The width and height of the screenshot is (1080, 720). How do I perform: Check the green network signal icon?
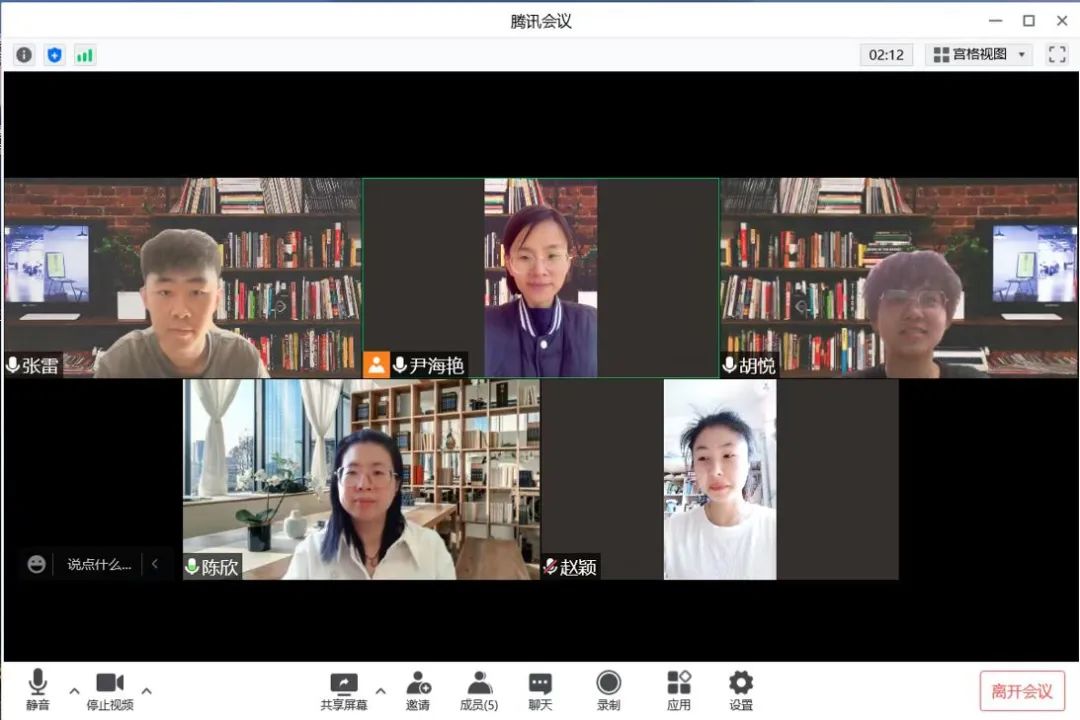85,55
